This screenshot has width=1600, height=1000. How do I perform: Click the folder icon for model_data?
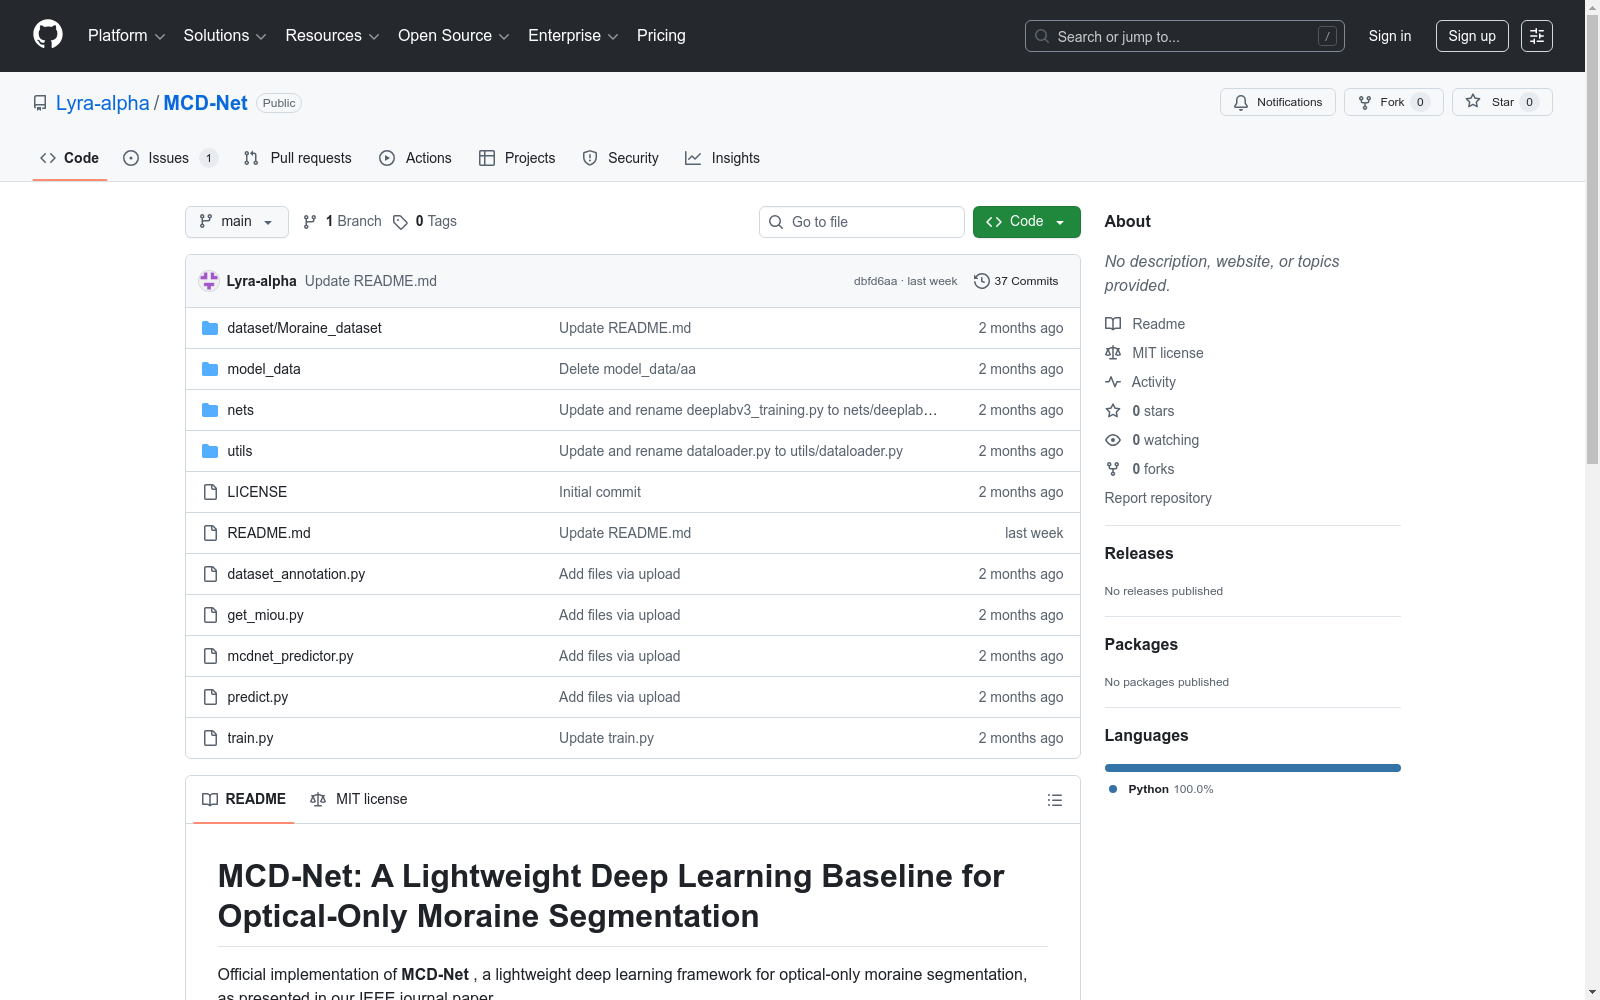pos(210,369)
